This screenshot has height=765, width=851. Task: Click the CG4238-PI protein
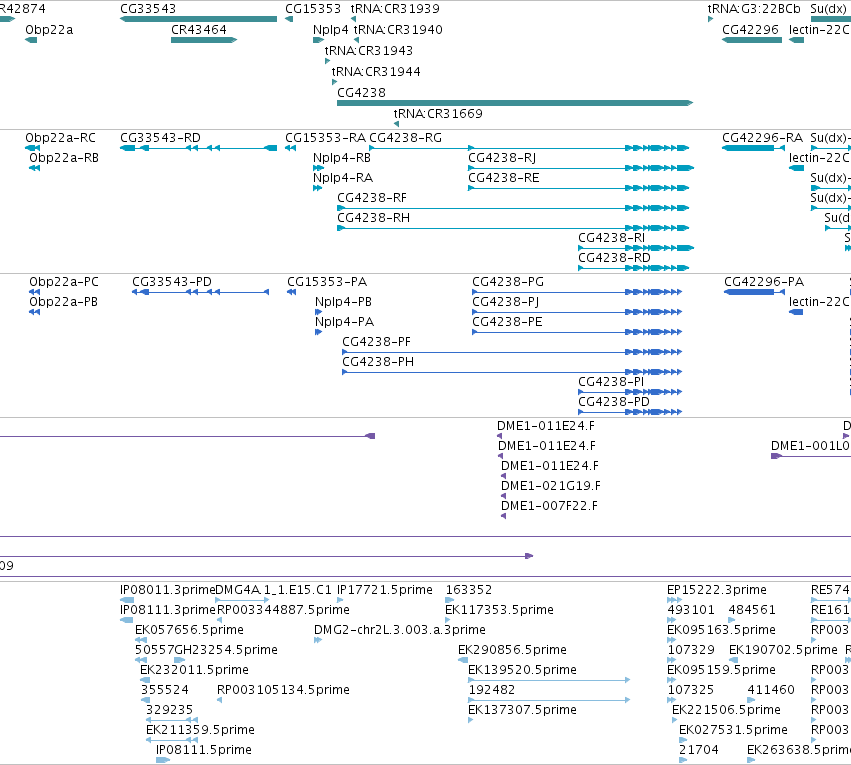[x=630, y=392]
